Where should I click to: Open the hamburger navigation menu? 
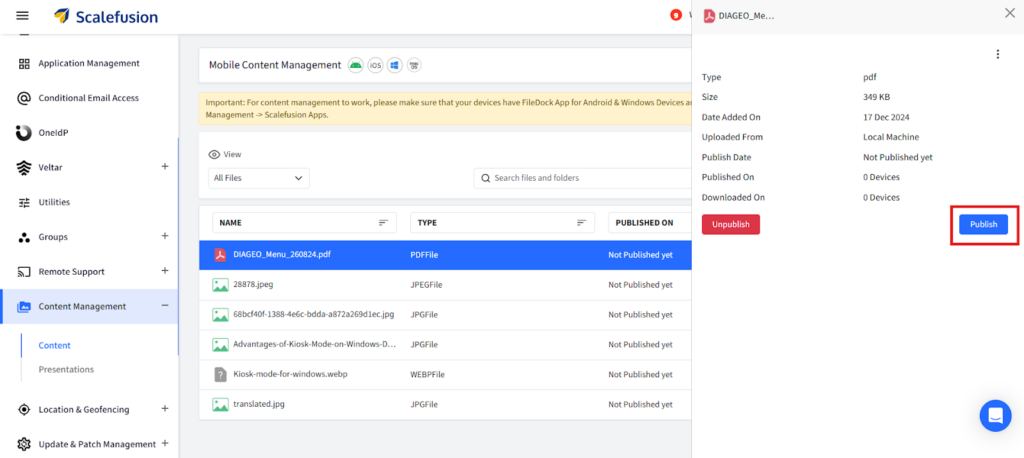point(23,16)
